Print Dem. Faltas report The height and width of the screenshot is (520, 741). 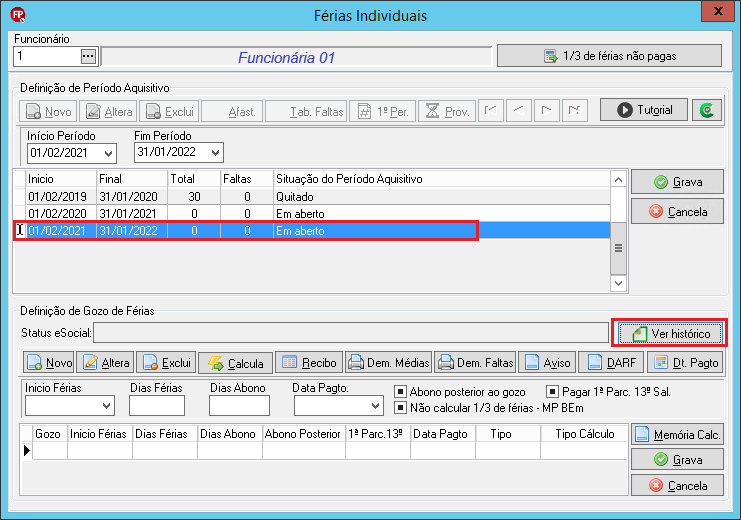point(475,363)
